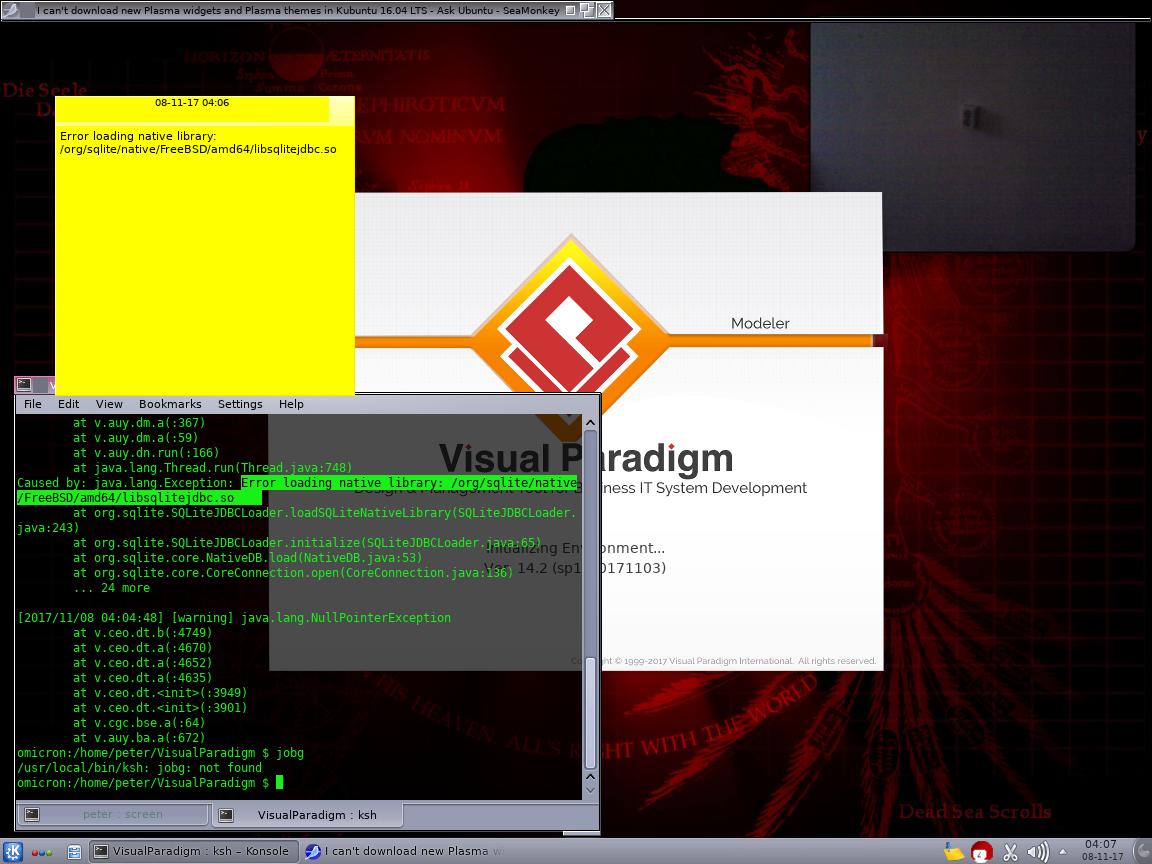Click the Visual Paradigm logo on the splash screen

(x=569, y=327)
